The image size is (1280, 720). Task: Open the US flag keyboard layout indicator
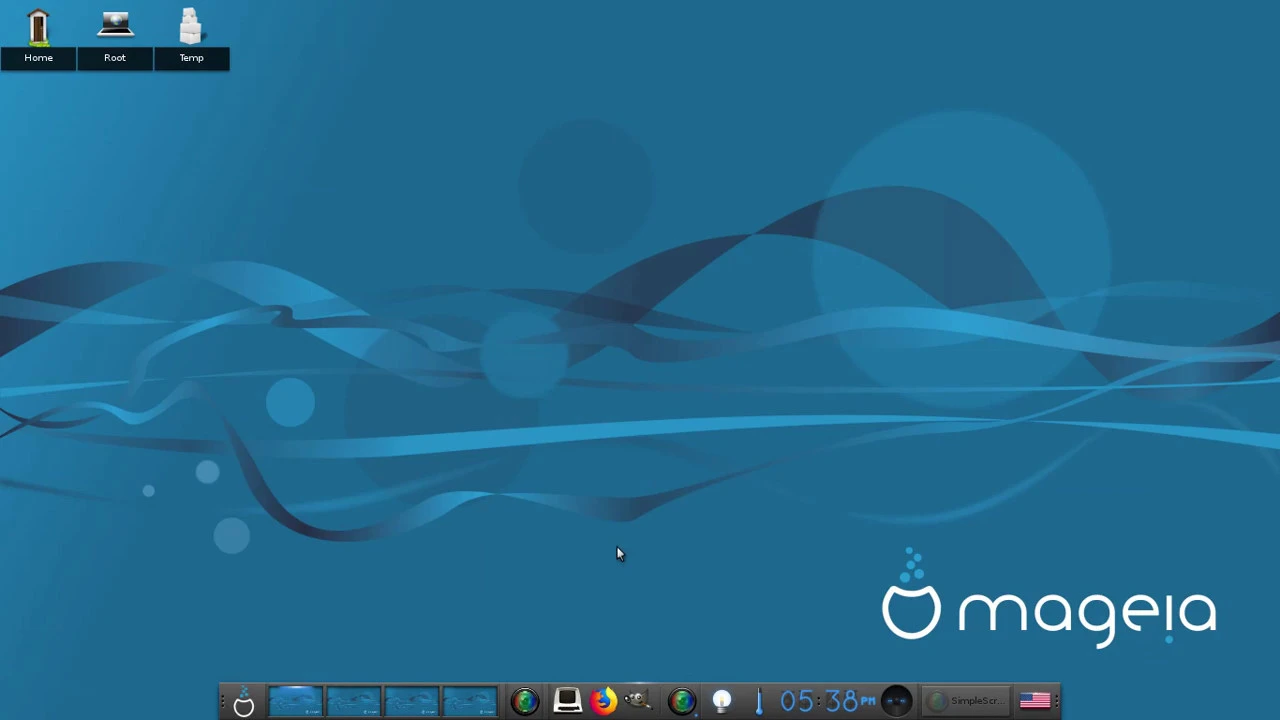click(x=1035, y=701)
